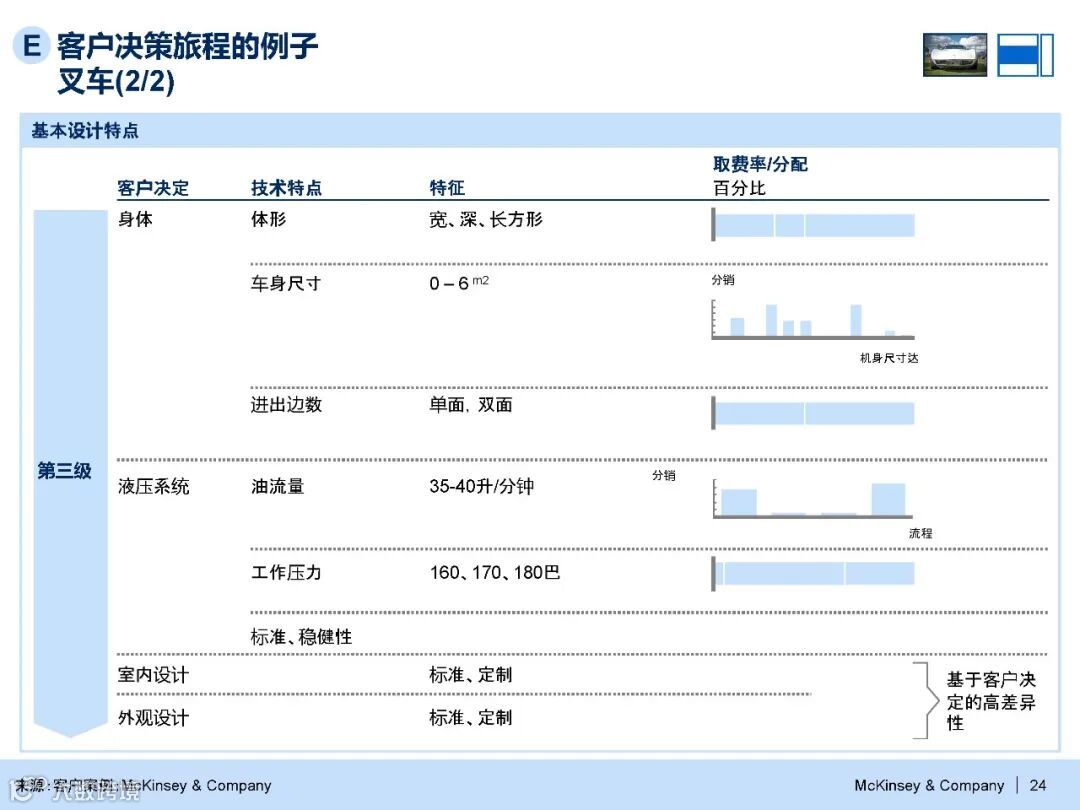
Task: Click the circled E section badge
Action: [31, 45]
